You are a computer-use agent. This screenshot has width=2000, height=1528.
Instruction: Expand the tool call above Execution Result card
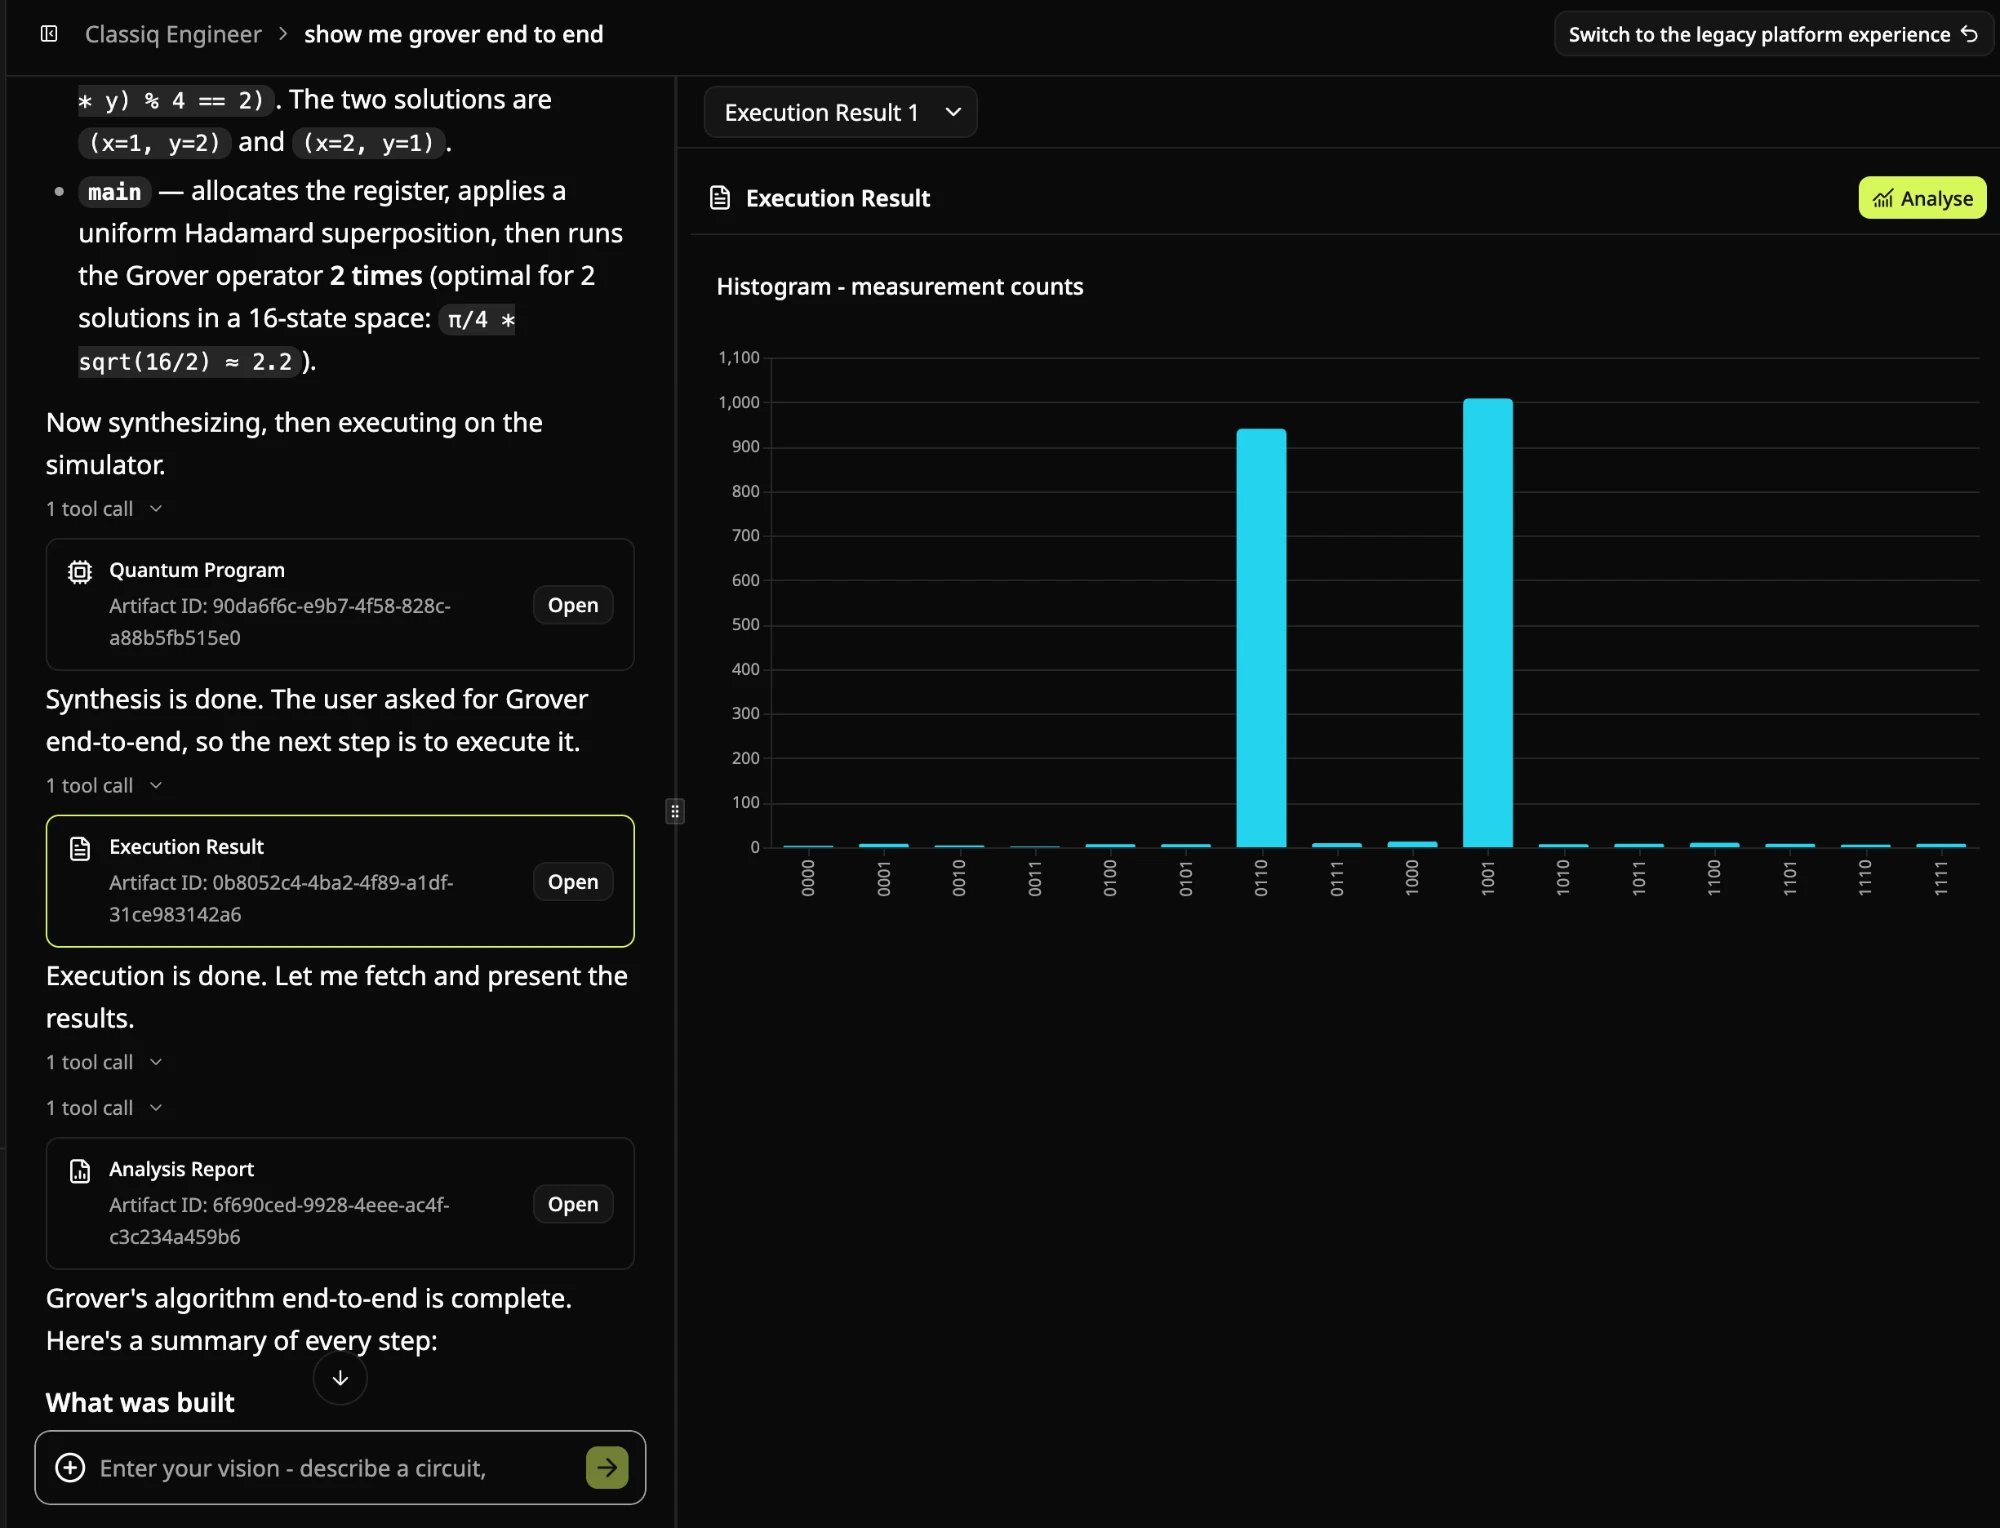(x=104, y=786)
